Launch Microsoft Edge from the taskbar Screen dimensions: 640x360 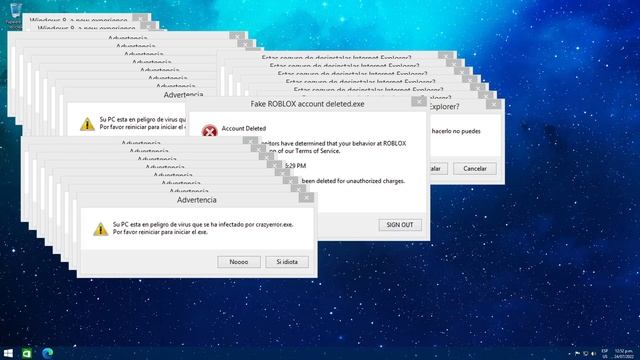47,353
